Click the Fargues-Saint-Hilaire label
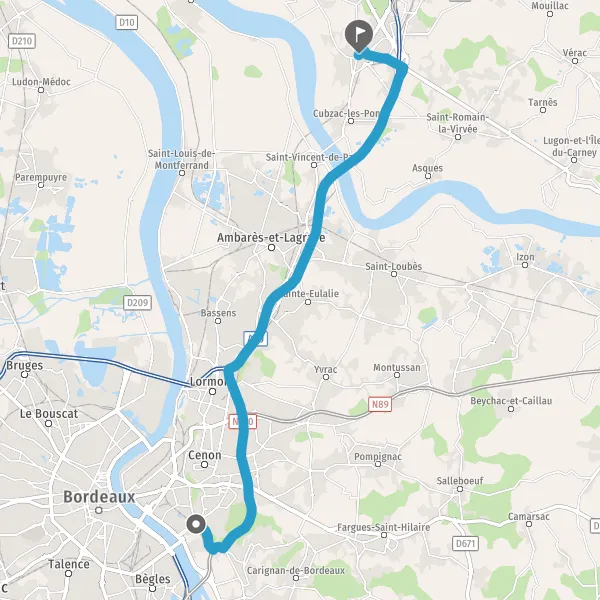The height and width of the screenshot is (600, 600). pyautogui.click(x=383, y=527)
